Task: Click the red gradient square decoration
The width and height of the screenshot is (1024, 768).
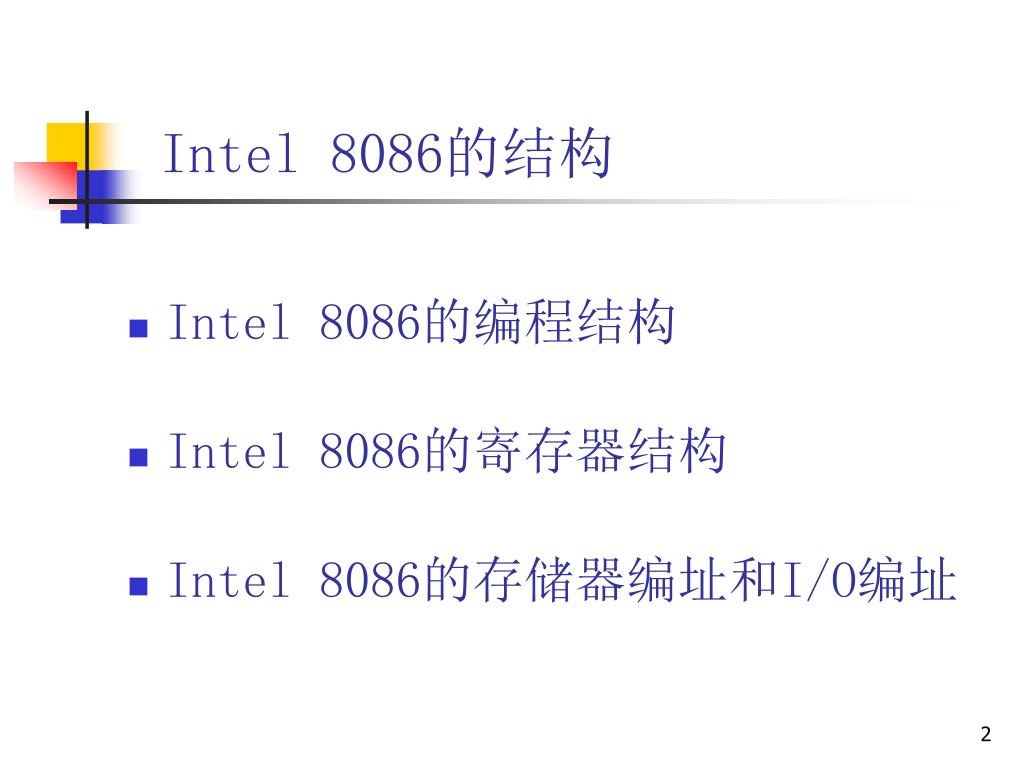Action: click(45, 186)
